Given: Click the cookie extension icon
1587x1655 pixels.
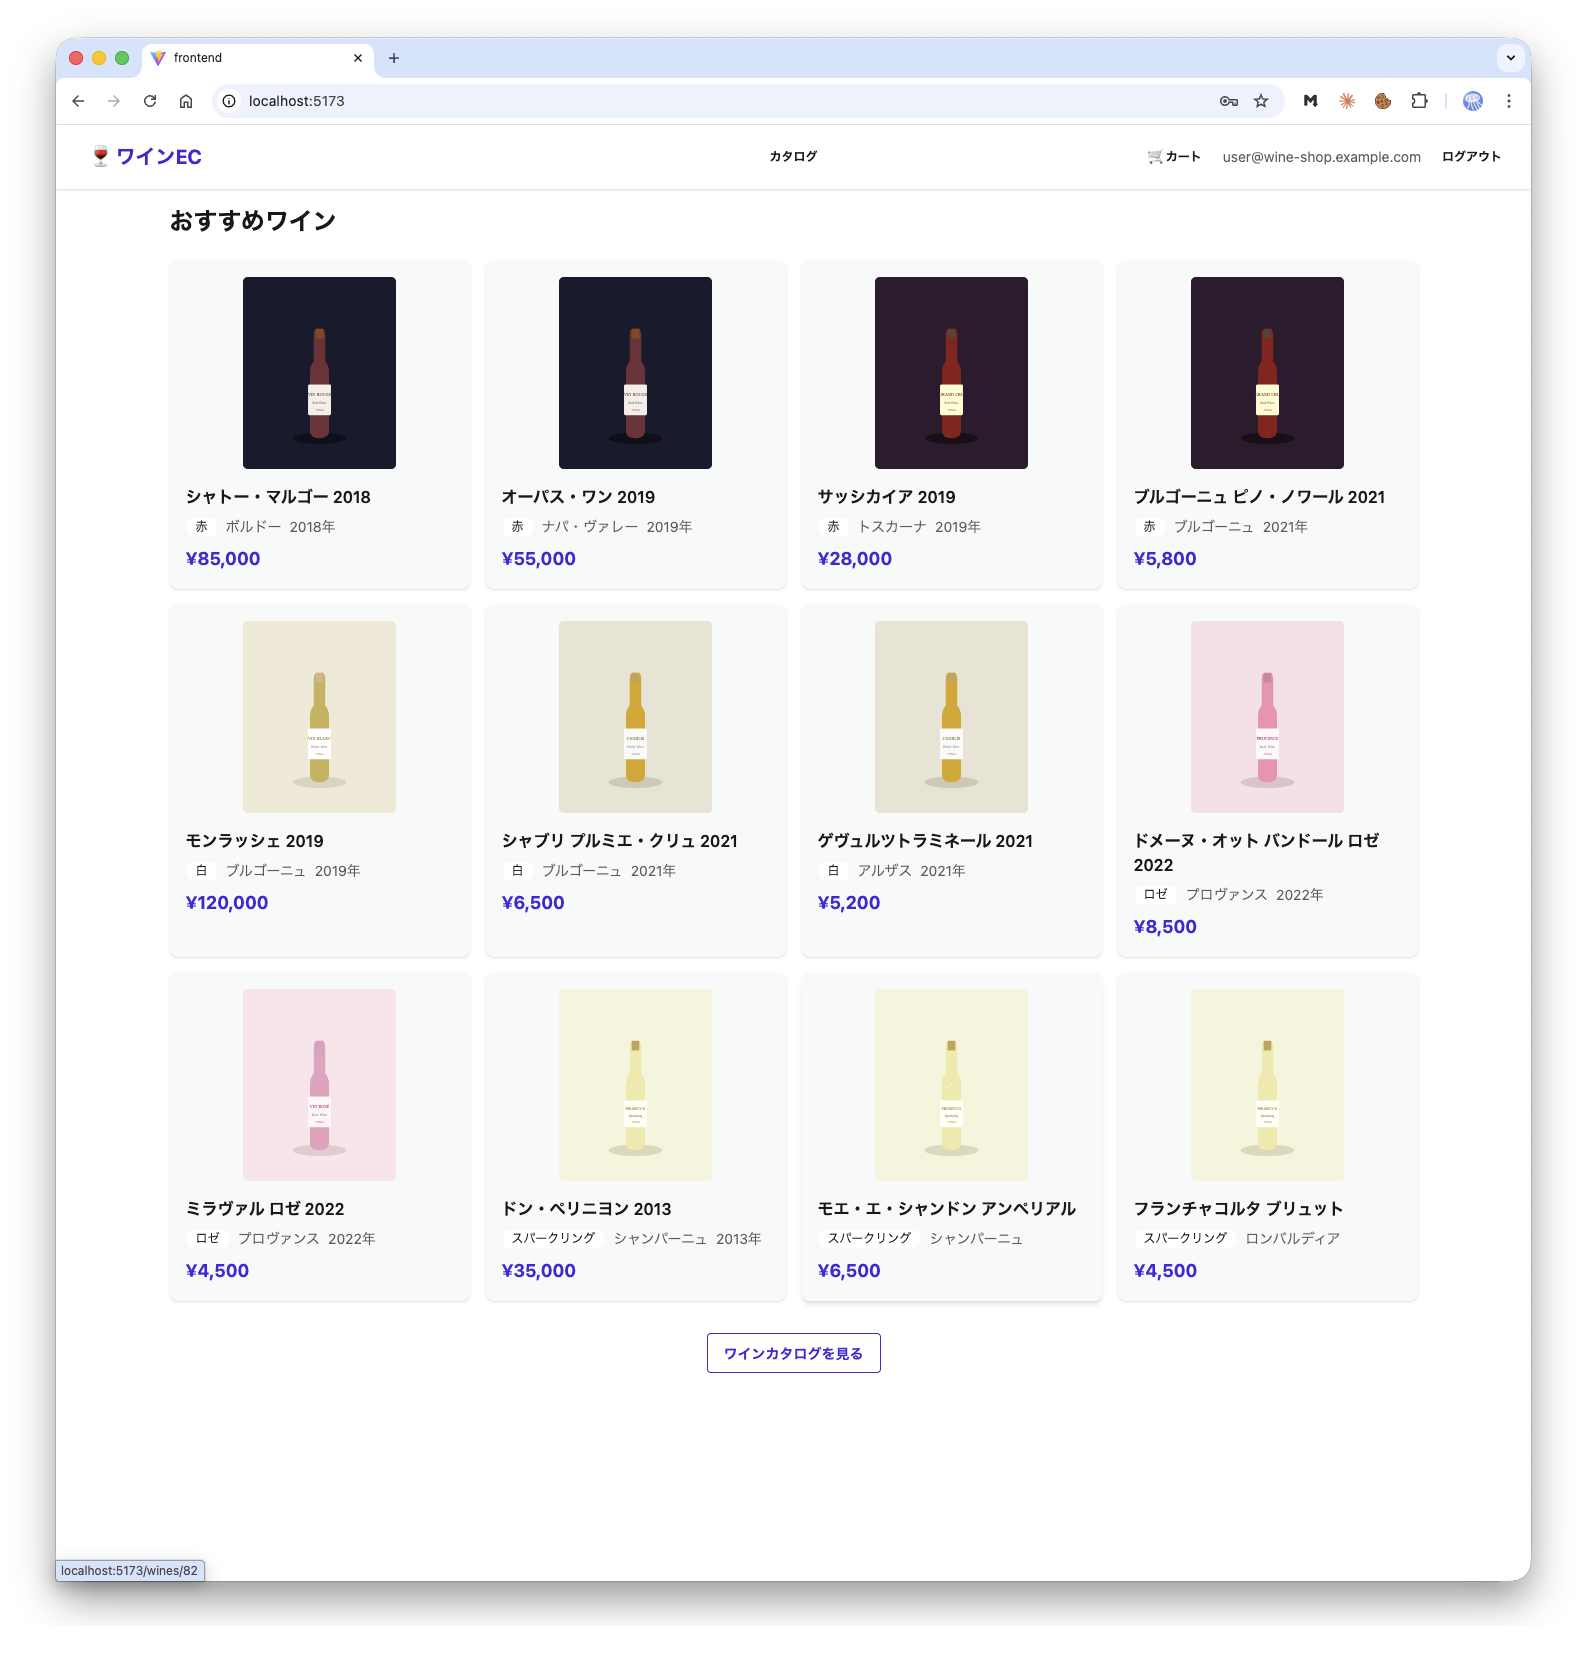Looking at the screenshot, I should pyautogui.click(x=1383, y=101).
